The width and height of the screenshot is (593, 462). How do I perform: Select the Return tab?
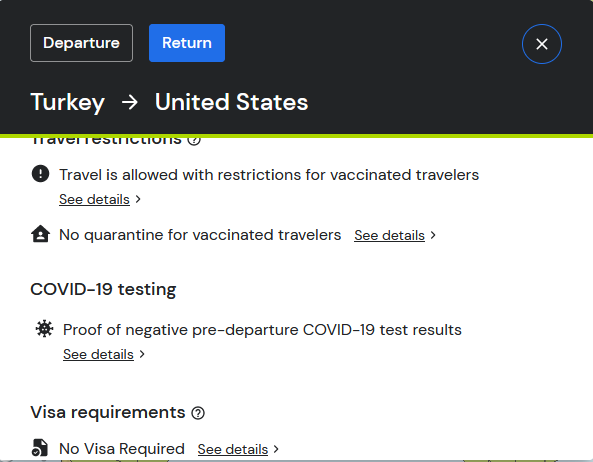(187, 43)
